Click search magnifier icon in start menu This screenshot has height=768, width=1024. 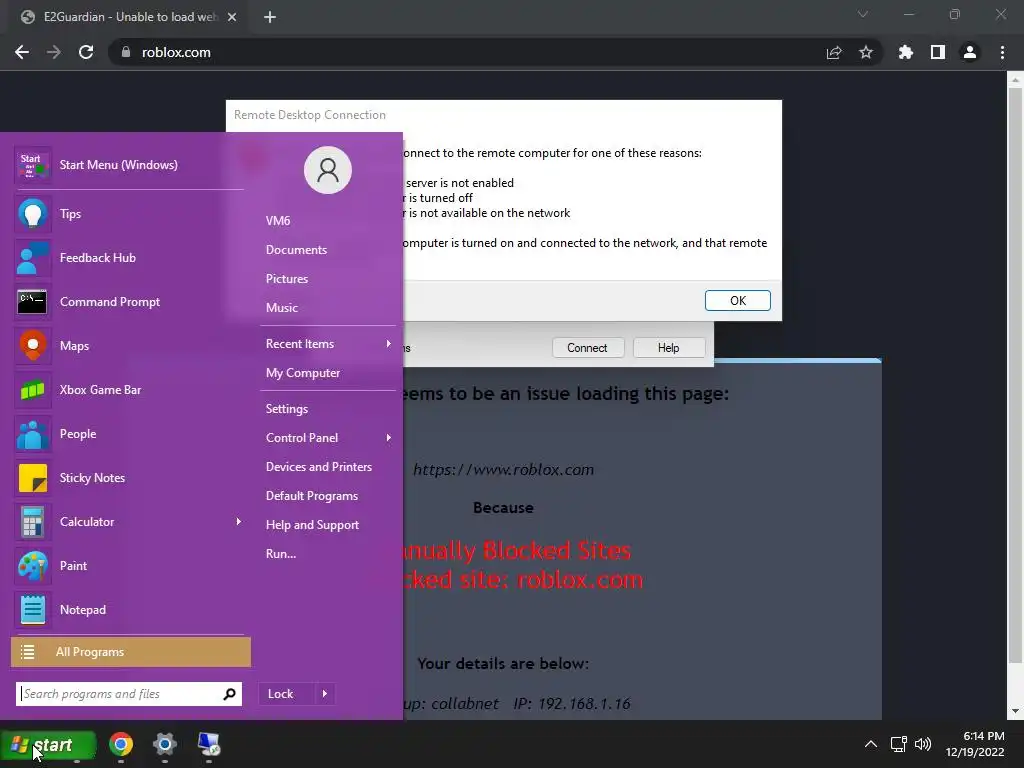click(229, 694)
